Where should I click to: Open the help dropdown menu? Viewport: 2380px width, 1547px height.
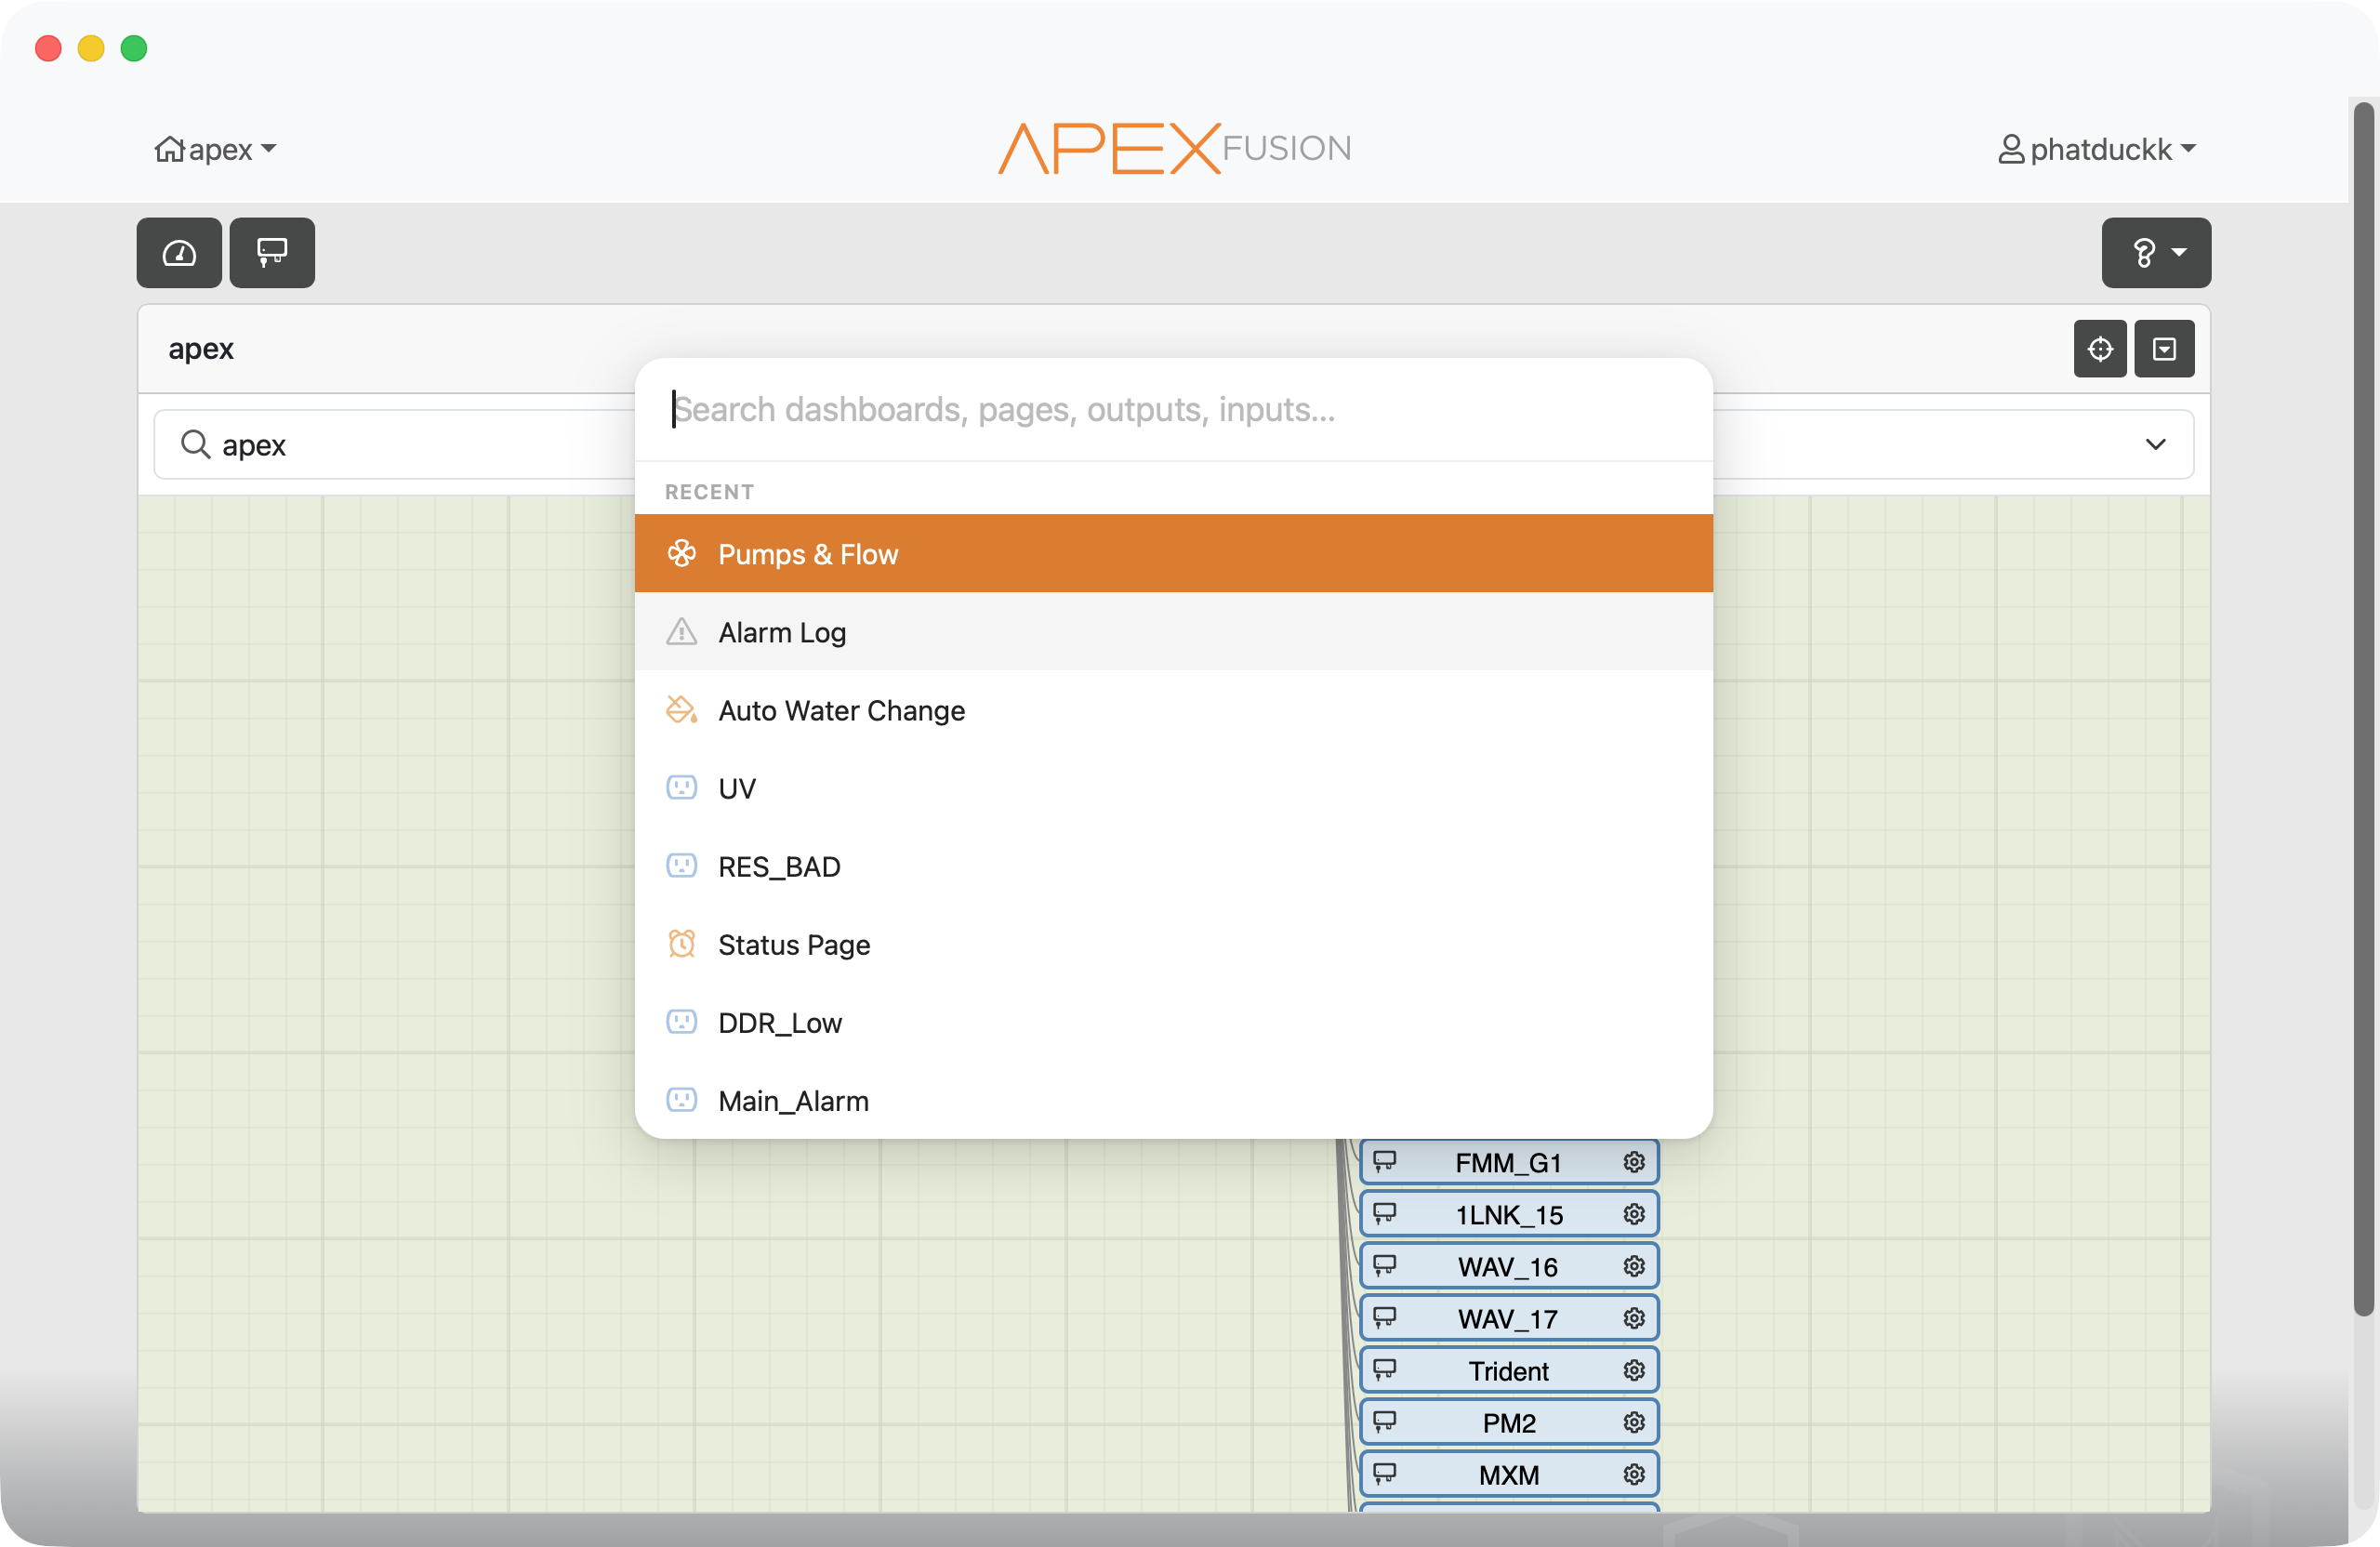click(2156, 253)
